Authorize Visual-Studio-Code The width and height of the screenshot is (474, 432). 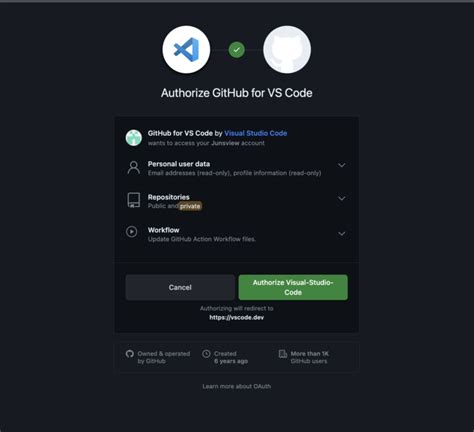click(293, 287)
